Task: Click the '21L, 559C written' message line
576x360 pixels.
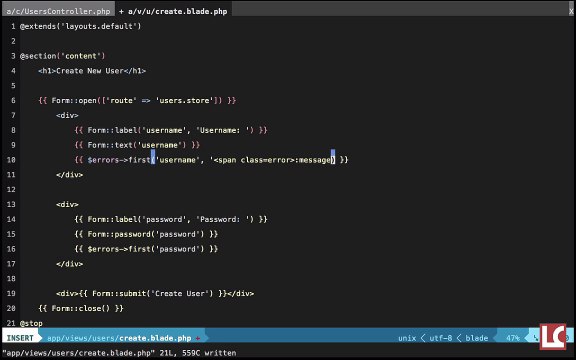Action: tap(119, 353)
